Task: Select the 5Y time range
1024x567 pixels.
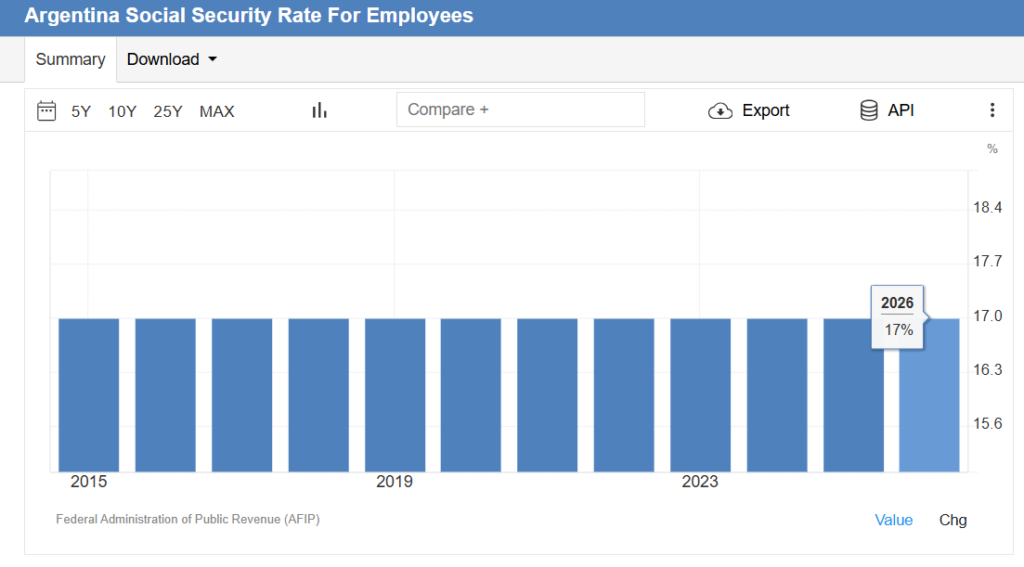Action: pyautogui.click(x=81, y=111)
